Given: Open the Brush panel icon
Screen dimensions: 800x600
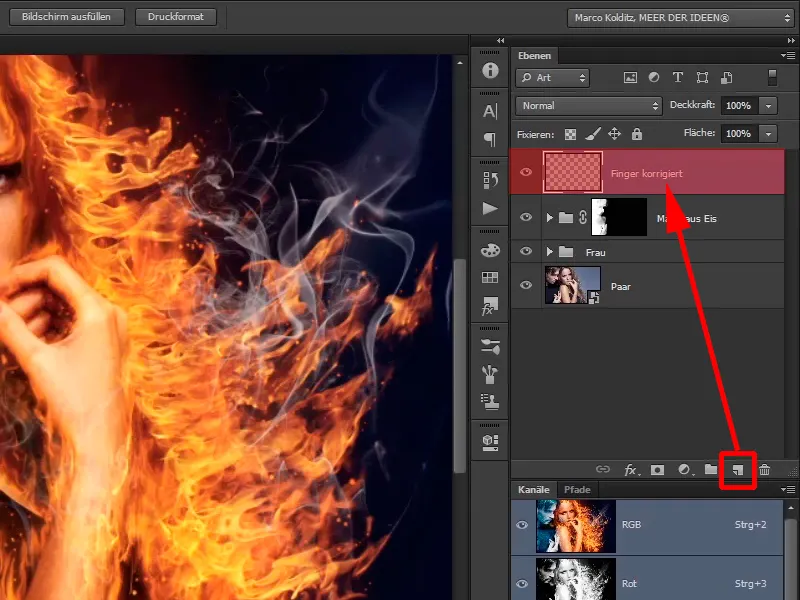Looking at the screenshot, I should 490,374.
